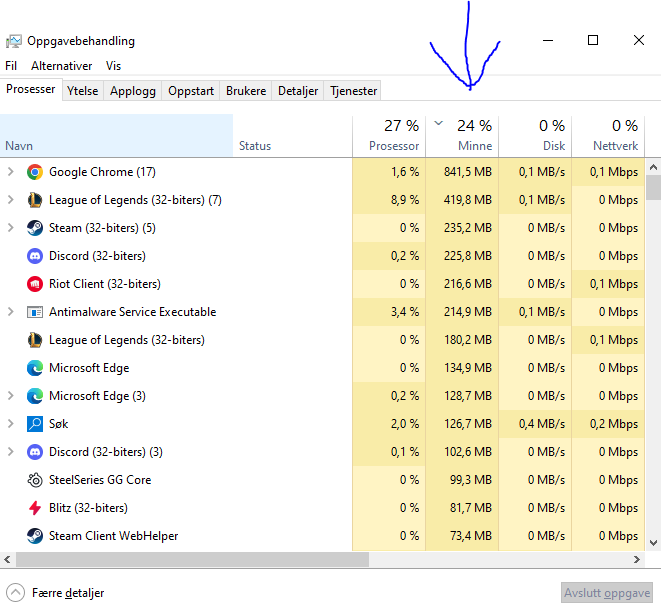Click the vertical scrollbar thumb
Screen dimensions: 661x615
click(x=653, y=187)
